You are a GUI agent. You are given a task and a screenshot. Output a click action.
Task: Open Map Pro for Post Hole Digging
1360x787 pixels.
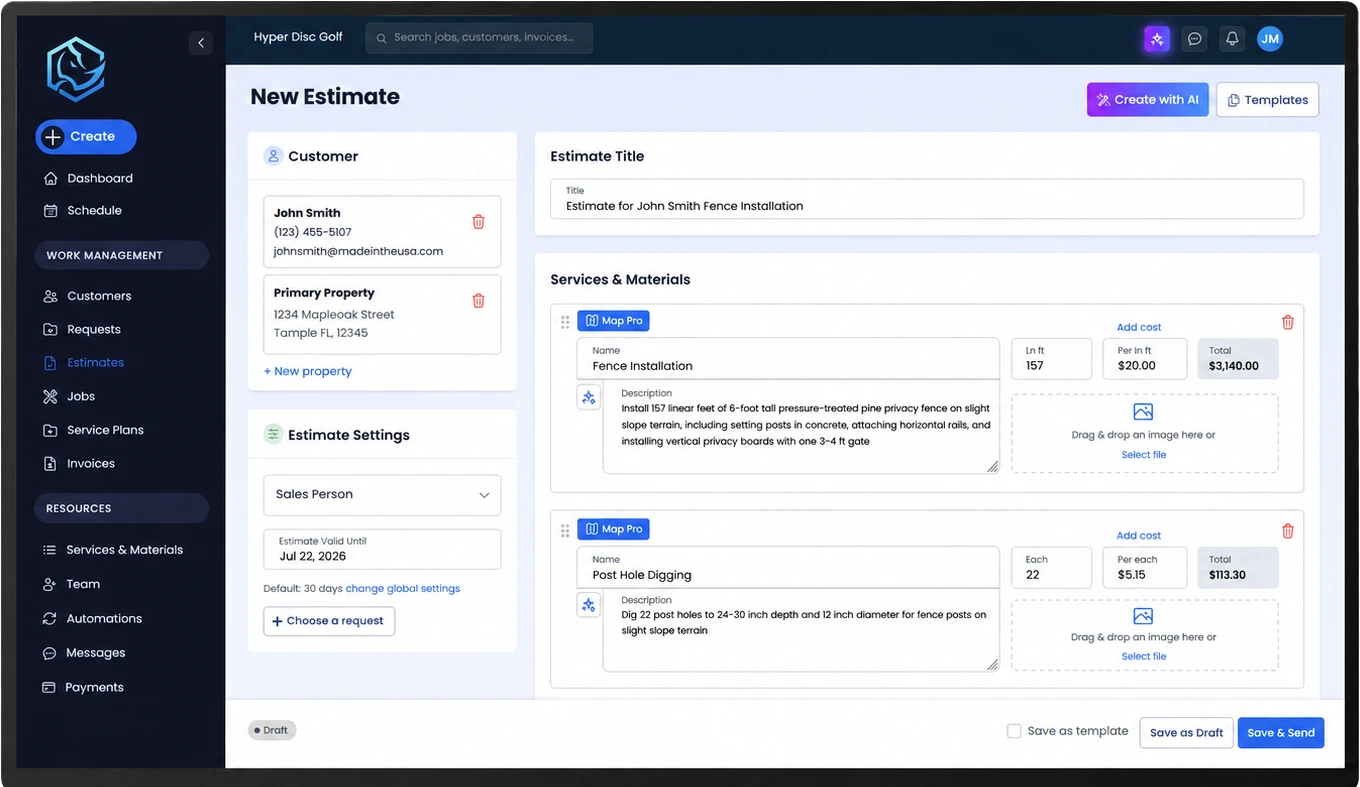pyautogui.click(x=613, y=529)
